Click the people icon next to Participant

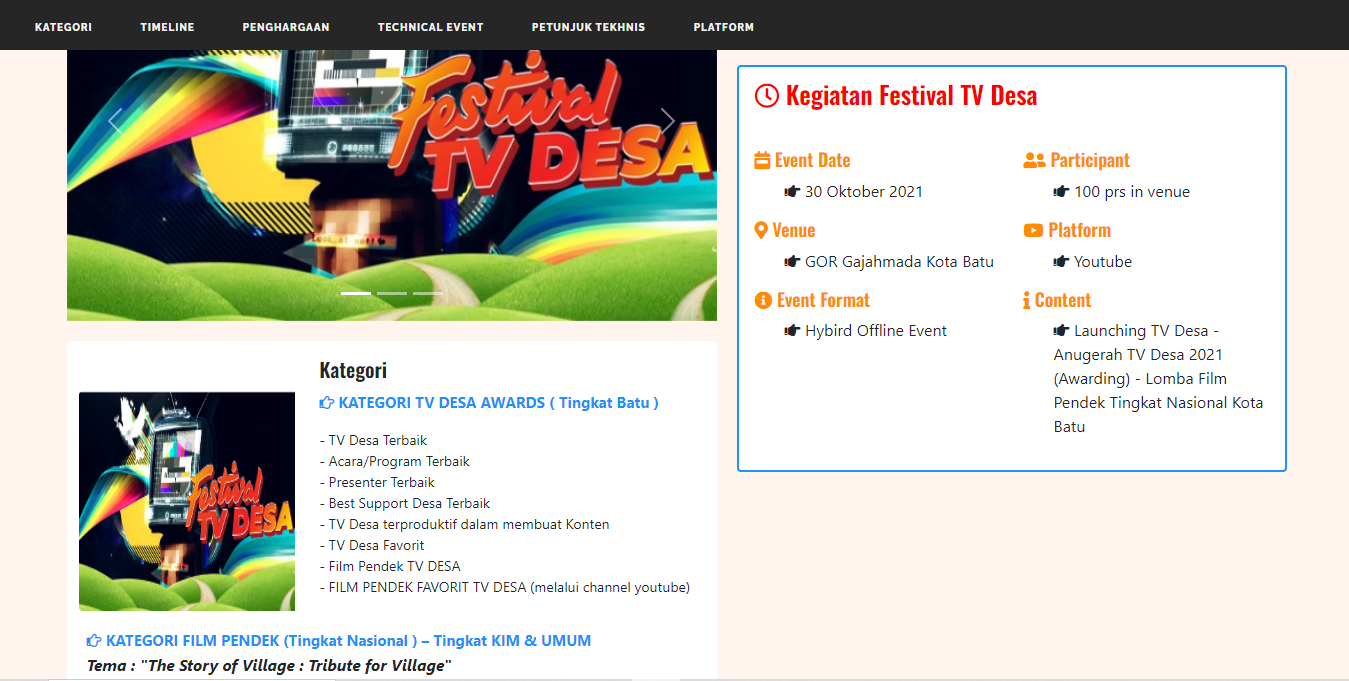click(1034, 160)
